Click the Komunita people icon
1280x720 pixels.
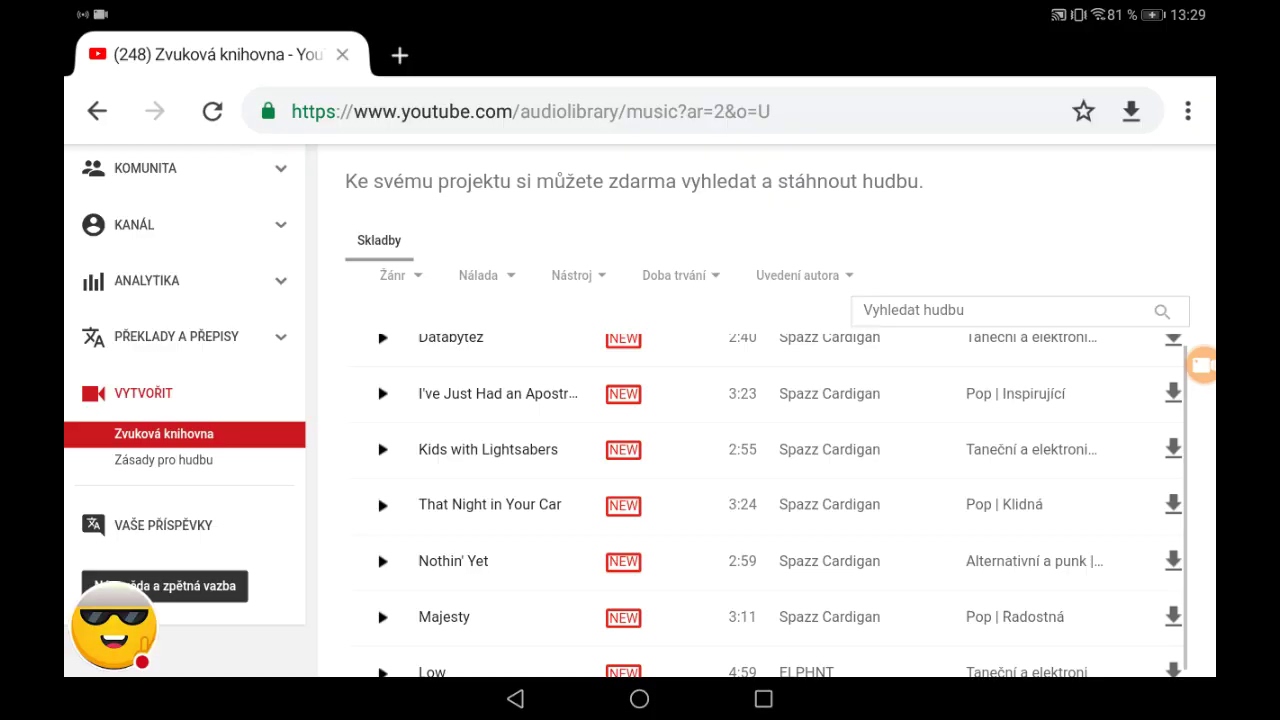(93, 168)
